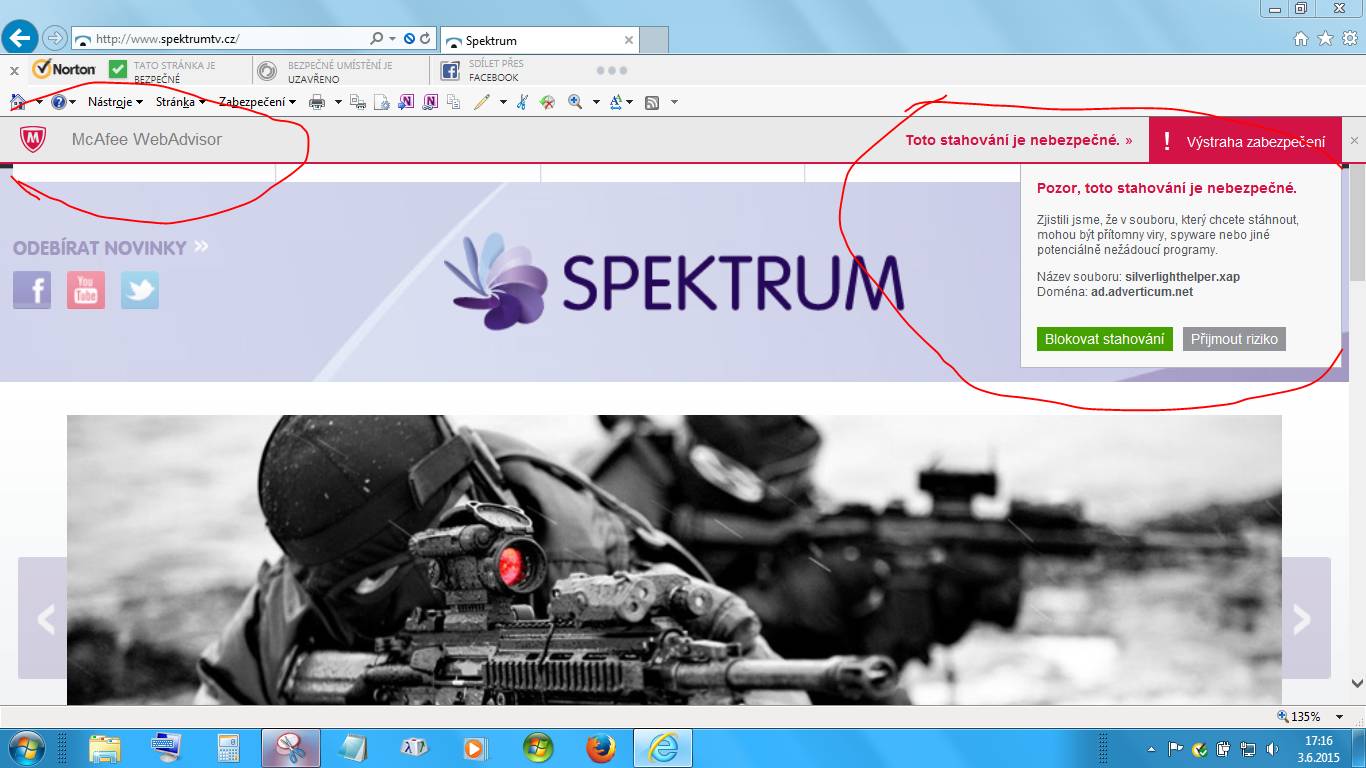Expand the RSS feeds dropdown arrow

point(674,102)
